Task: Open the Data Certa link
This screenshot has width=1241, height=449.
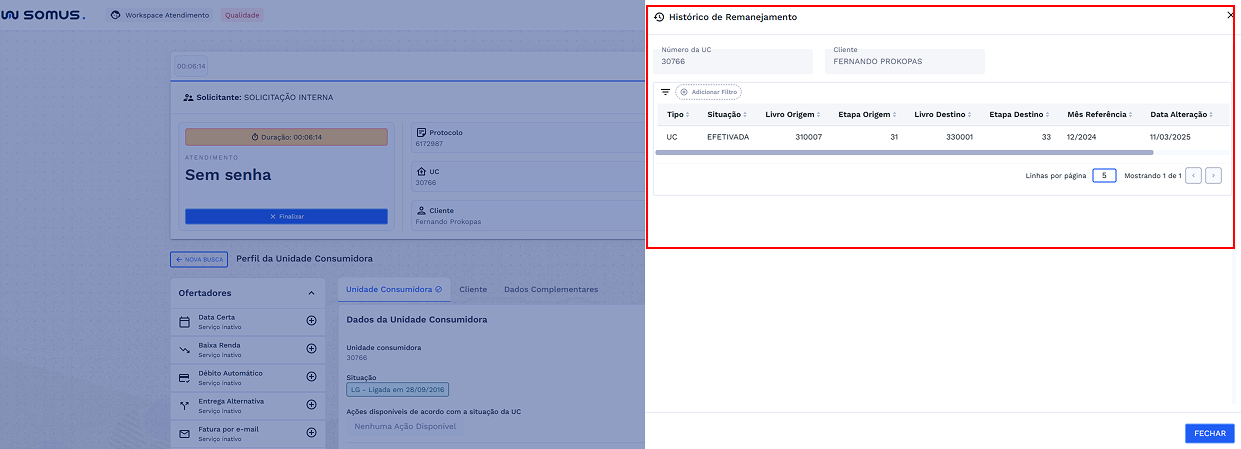Action: (217, 317)
